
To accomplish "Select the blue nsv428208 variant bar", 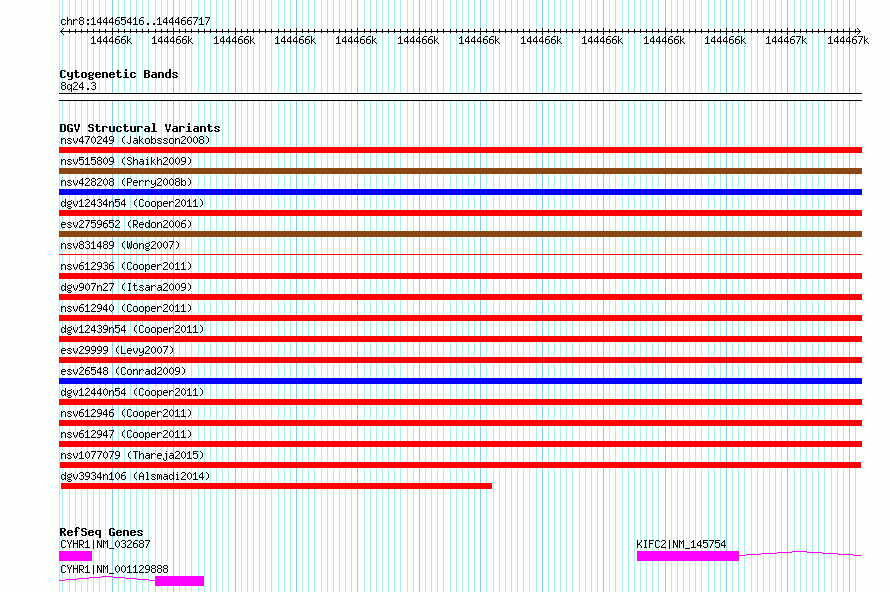I will (460, 192).
